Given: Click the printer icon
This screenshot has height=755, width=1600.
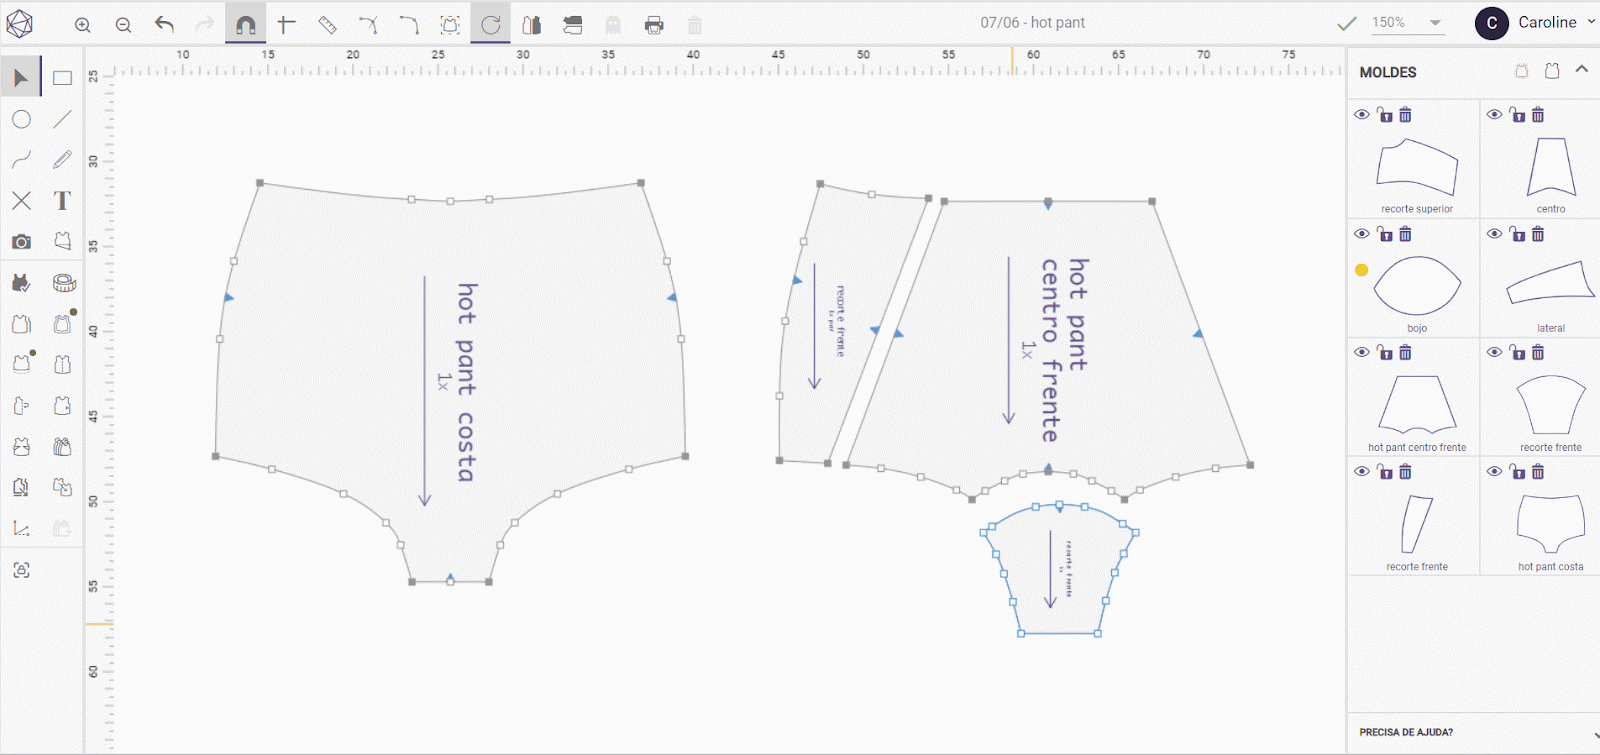Looking at the screenshot, I should (x=654, y=25).
